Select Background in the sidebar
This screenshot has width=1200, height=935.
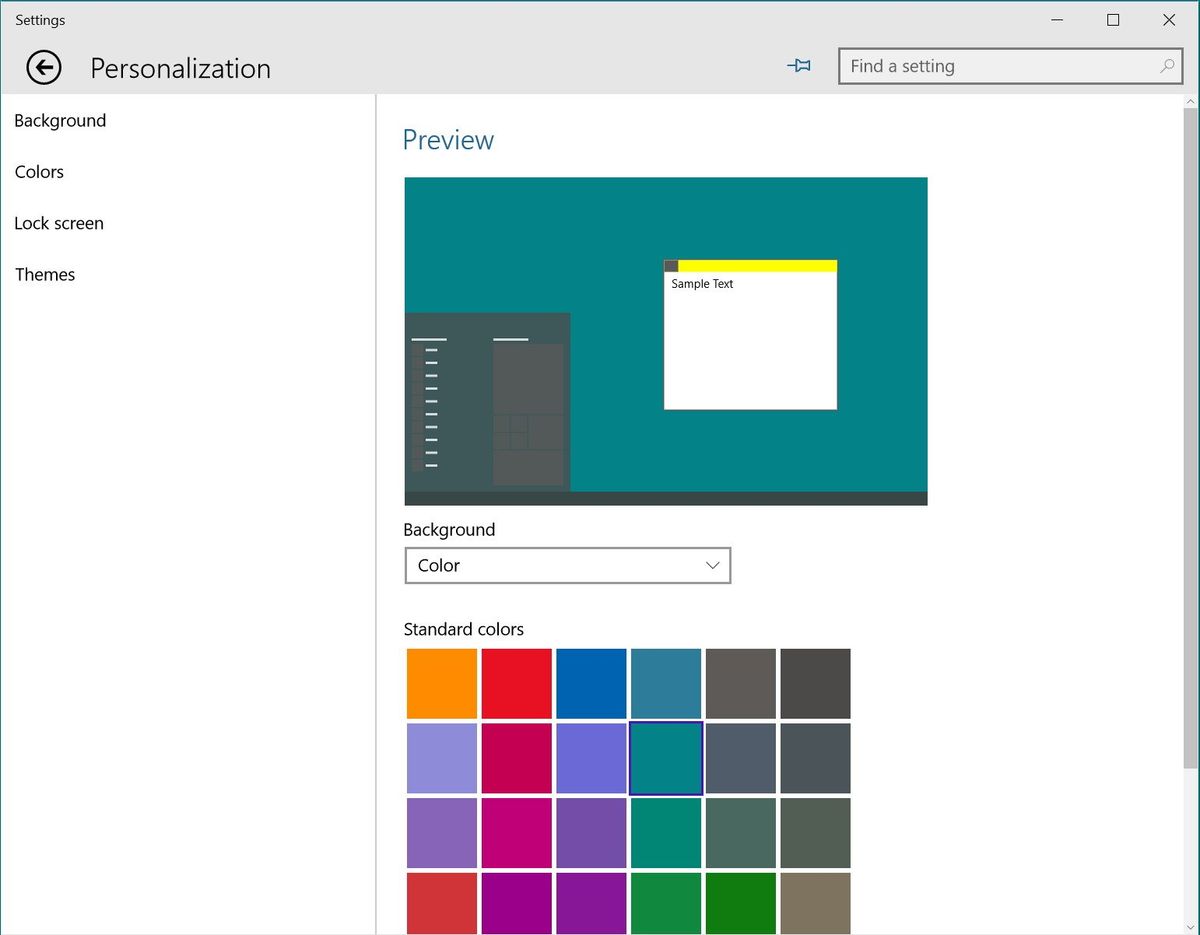(x=60, y=120)
